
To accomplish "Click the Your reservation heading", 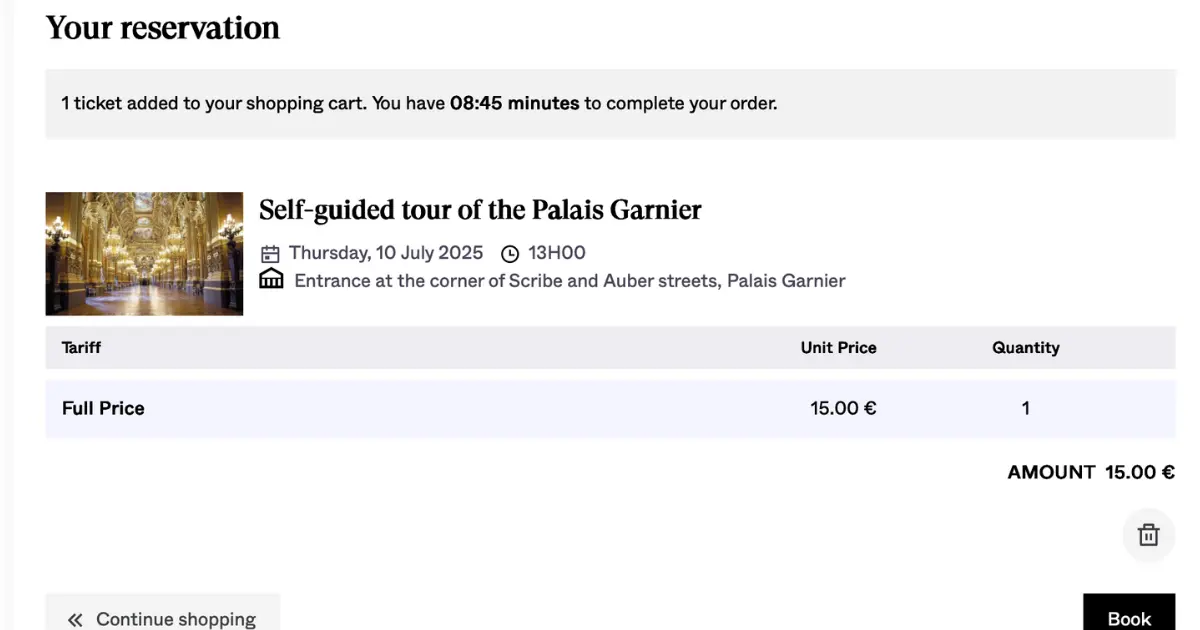I will pyautogui.click(x=162, y=28).
